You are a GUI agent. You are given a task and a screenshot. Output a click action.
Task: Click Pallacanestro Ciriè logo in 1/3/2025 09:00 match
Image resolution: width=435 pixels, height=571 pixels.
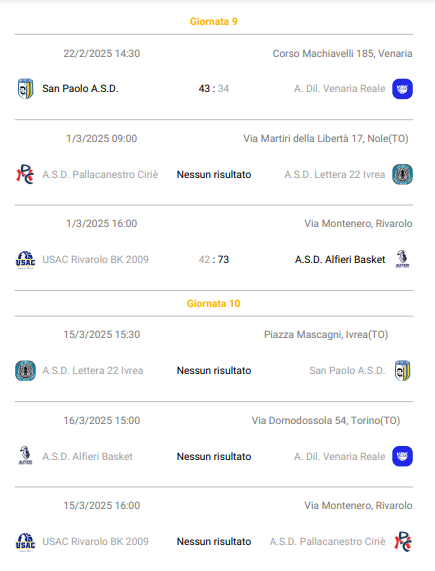(x=25, y=174)
